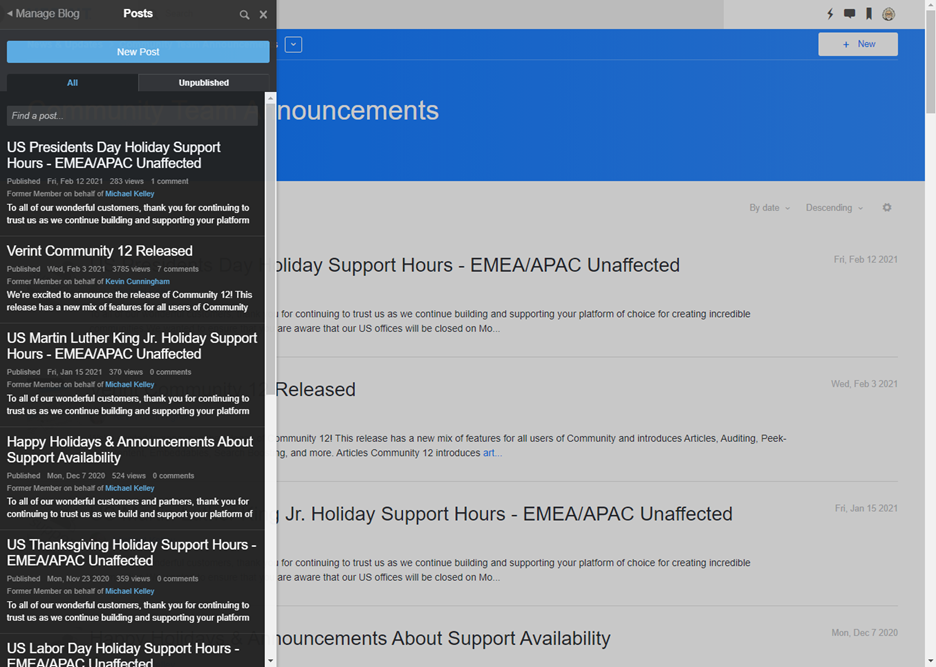
Task: Open the bookmarks icon in the top bar
Action: pyautogui.click(x=869, y=14)
